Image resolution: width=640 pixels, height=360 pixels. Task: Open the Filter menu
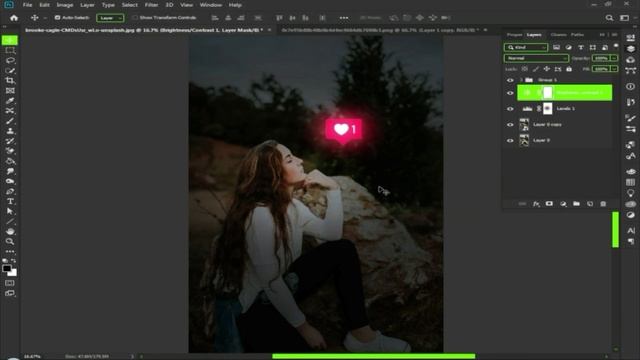pos(151,5)
